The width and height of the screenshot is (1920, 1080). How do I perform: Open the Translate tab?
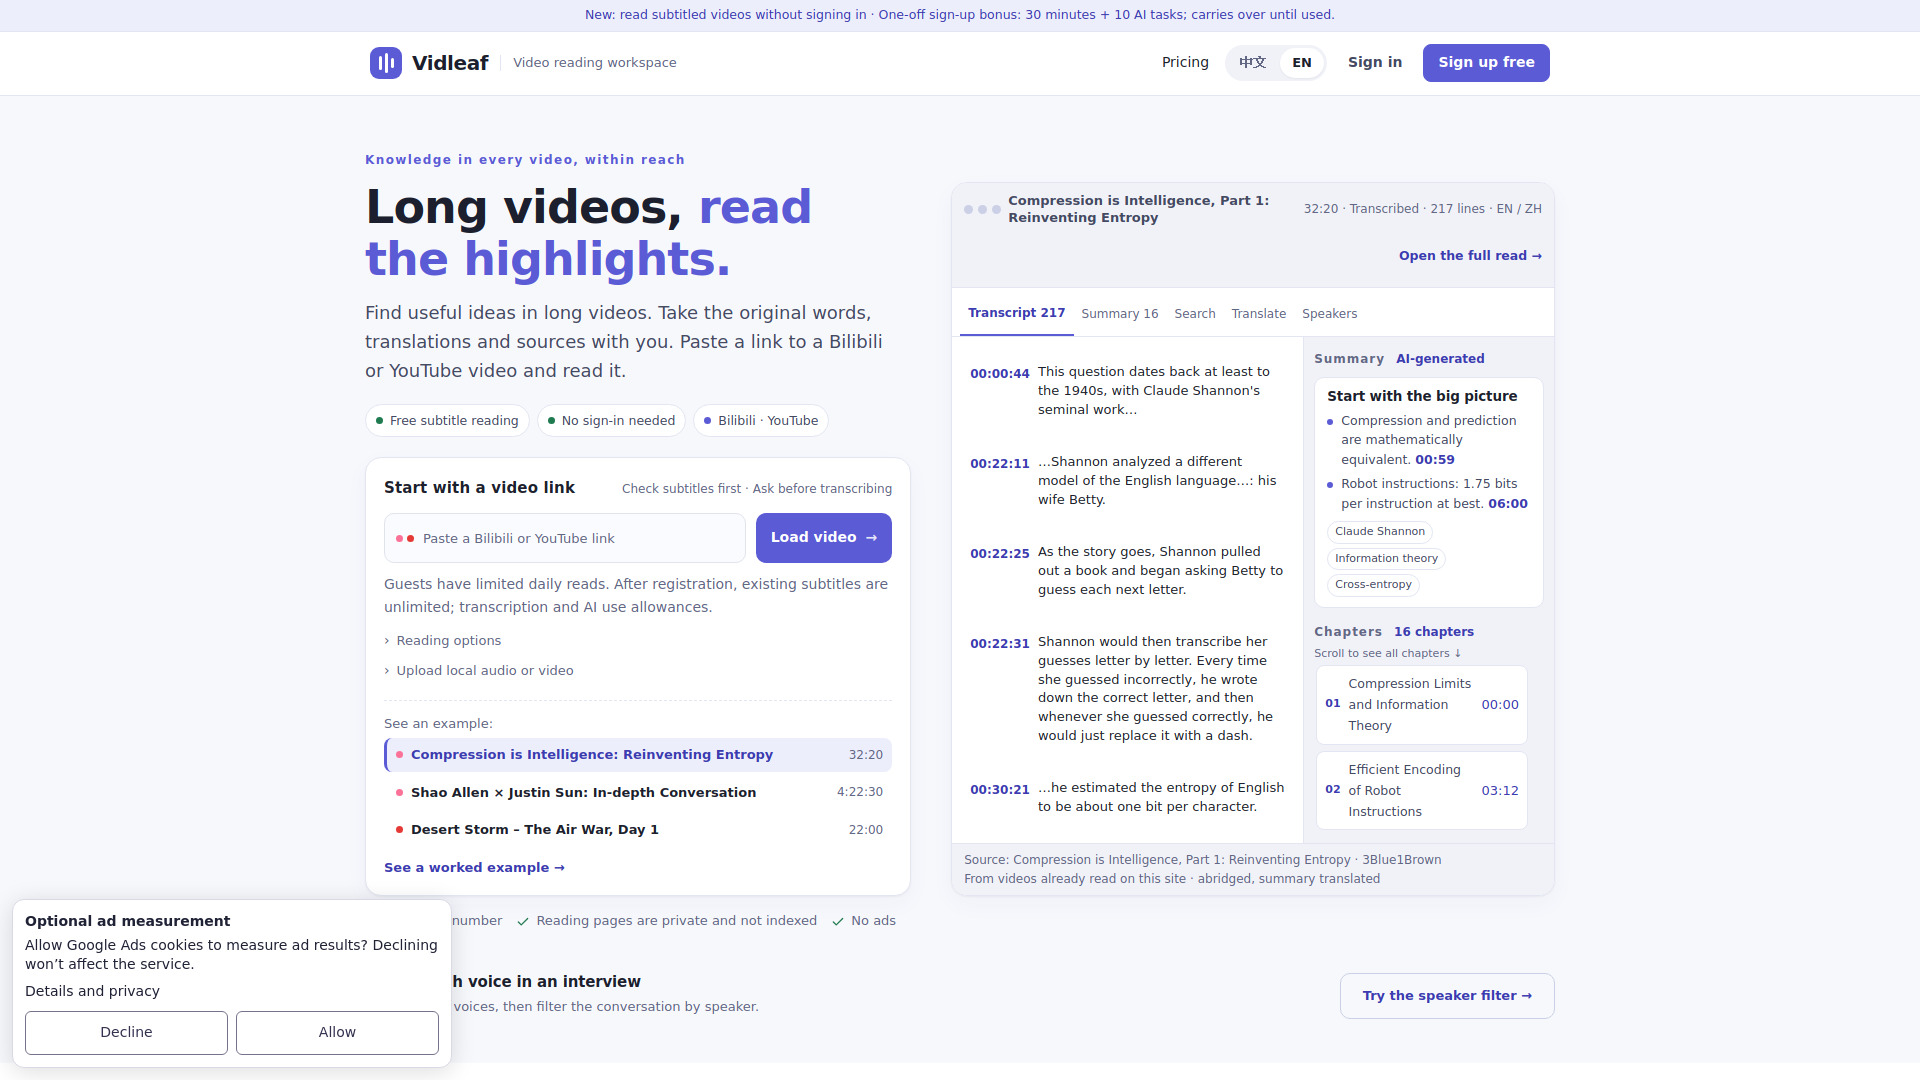click(1259, 314)
